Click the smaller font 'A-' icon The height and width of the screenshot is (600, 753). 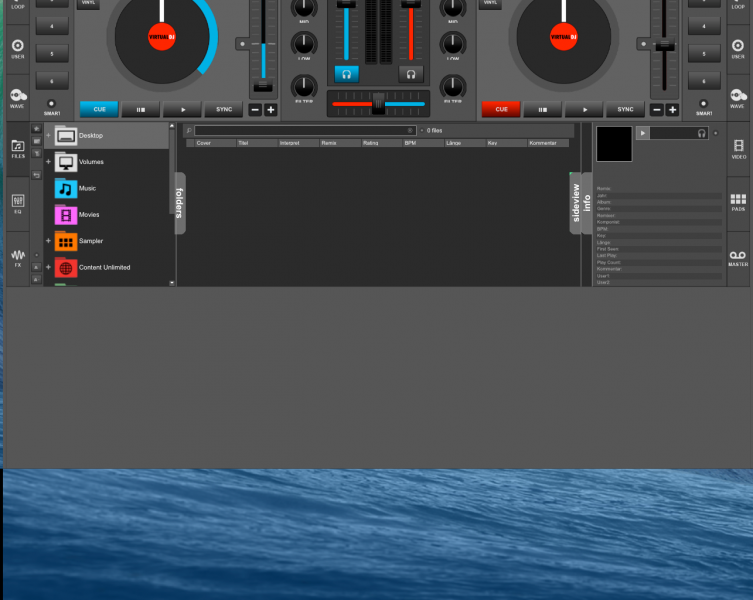36,279
